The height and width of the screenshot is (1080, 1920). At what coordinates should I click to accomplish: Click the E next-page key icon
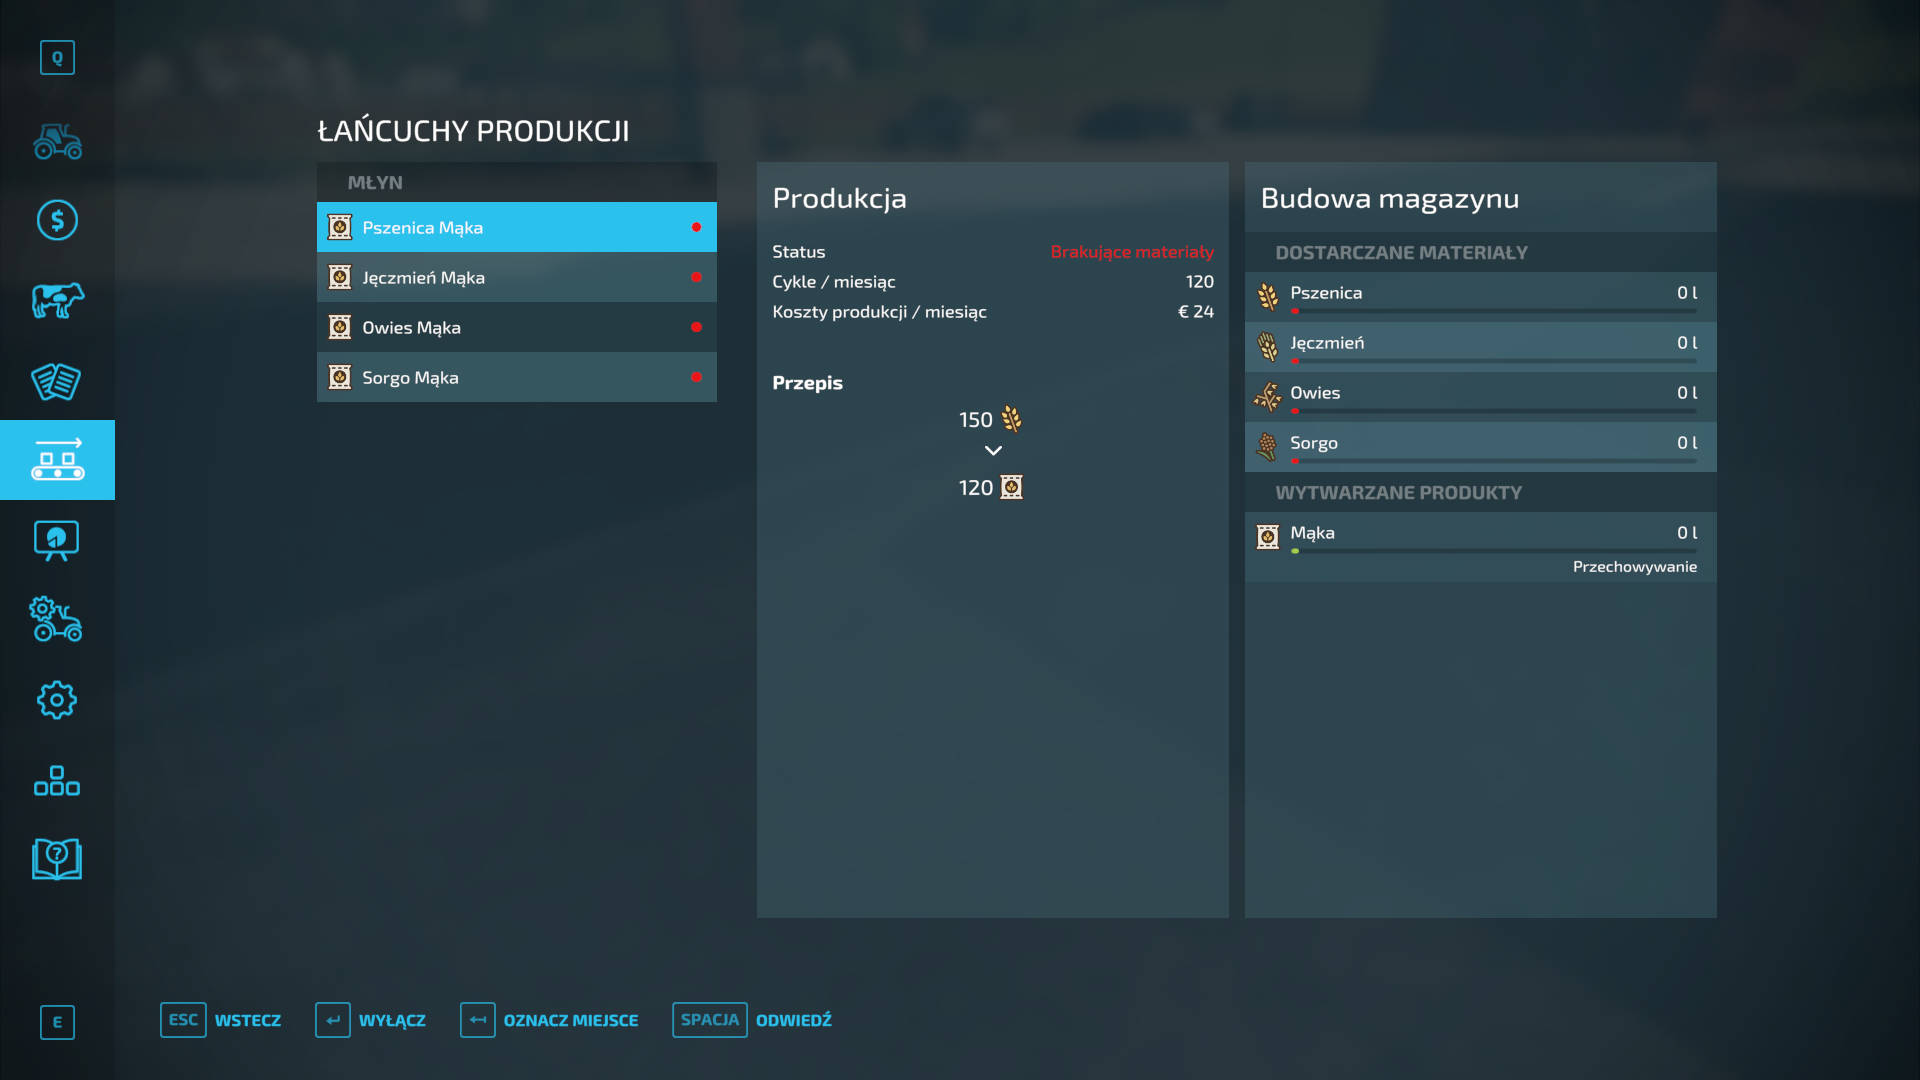tap(57, 1022)
